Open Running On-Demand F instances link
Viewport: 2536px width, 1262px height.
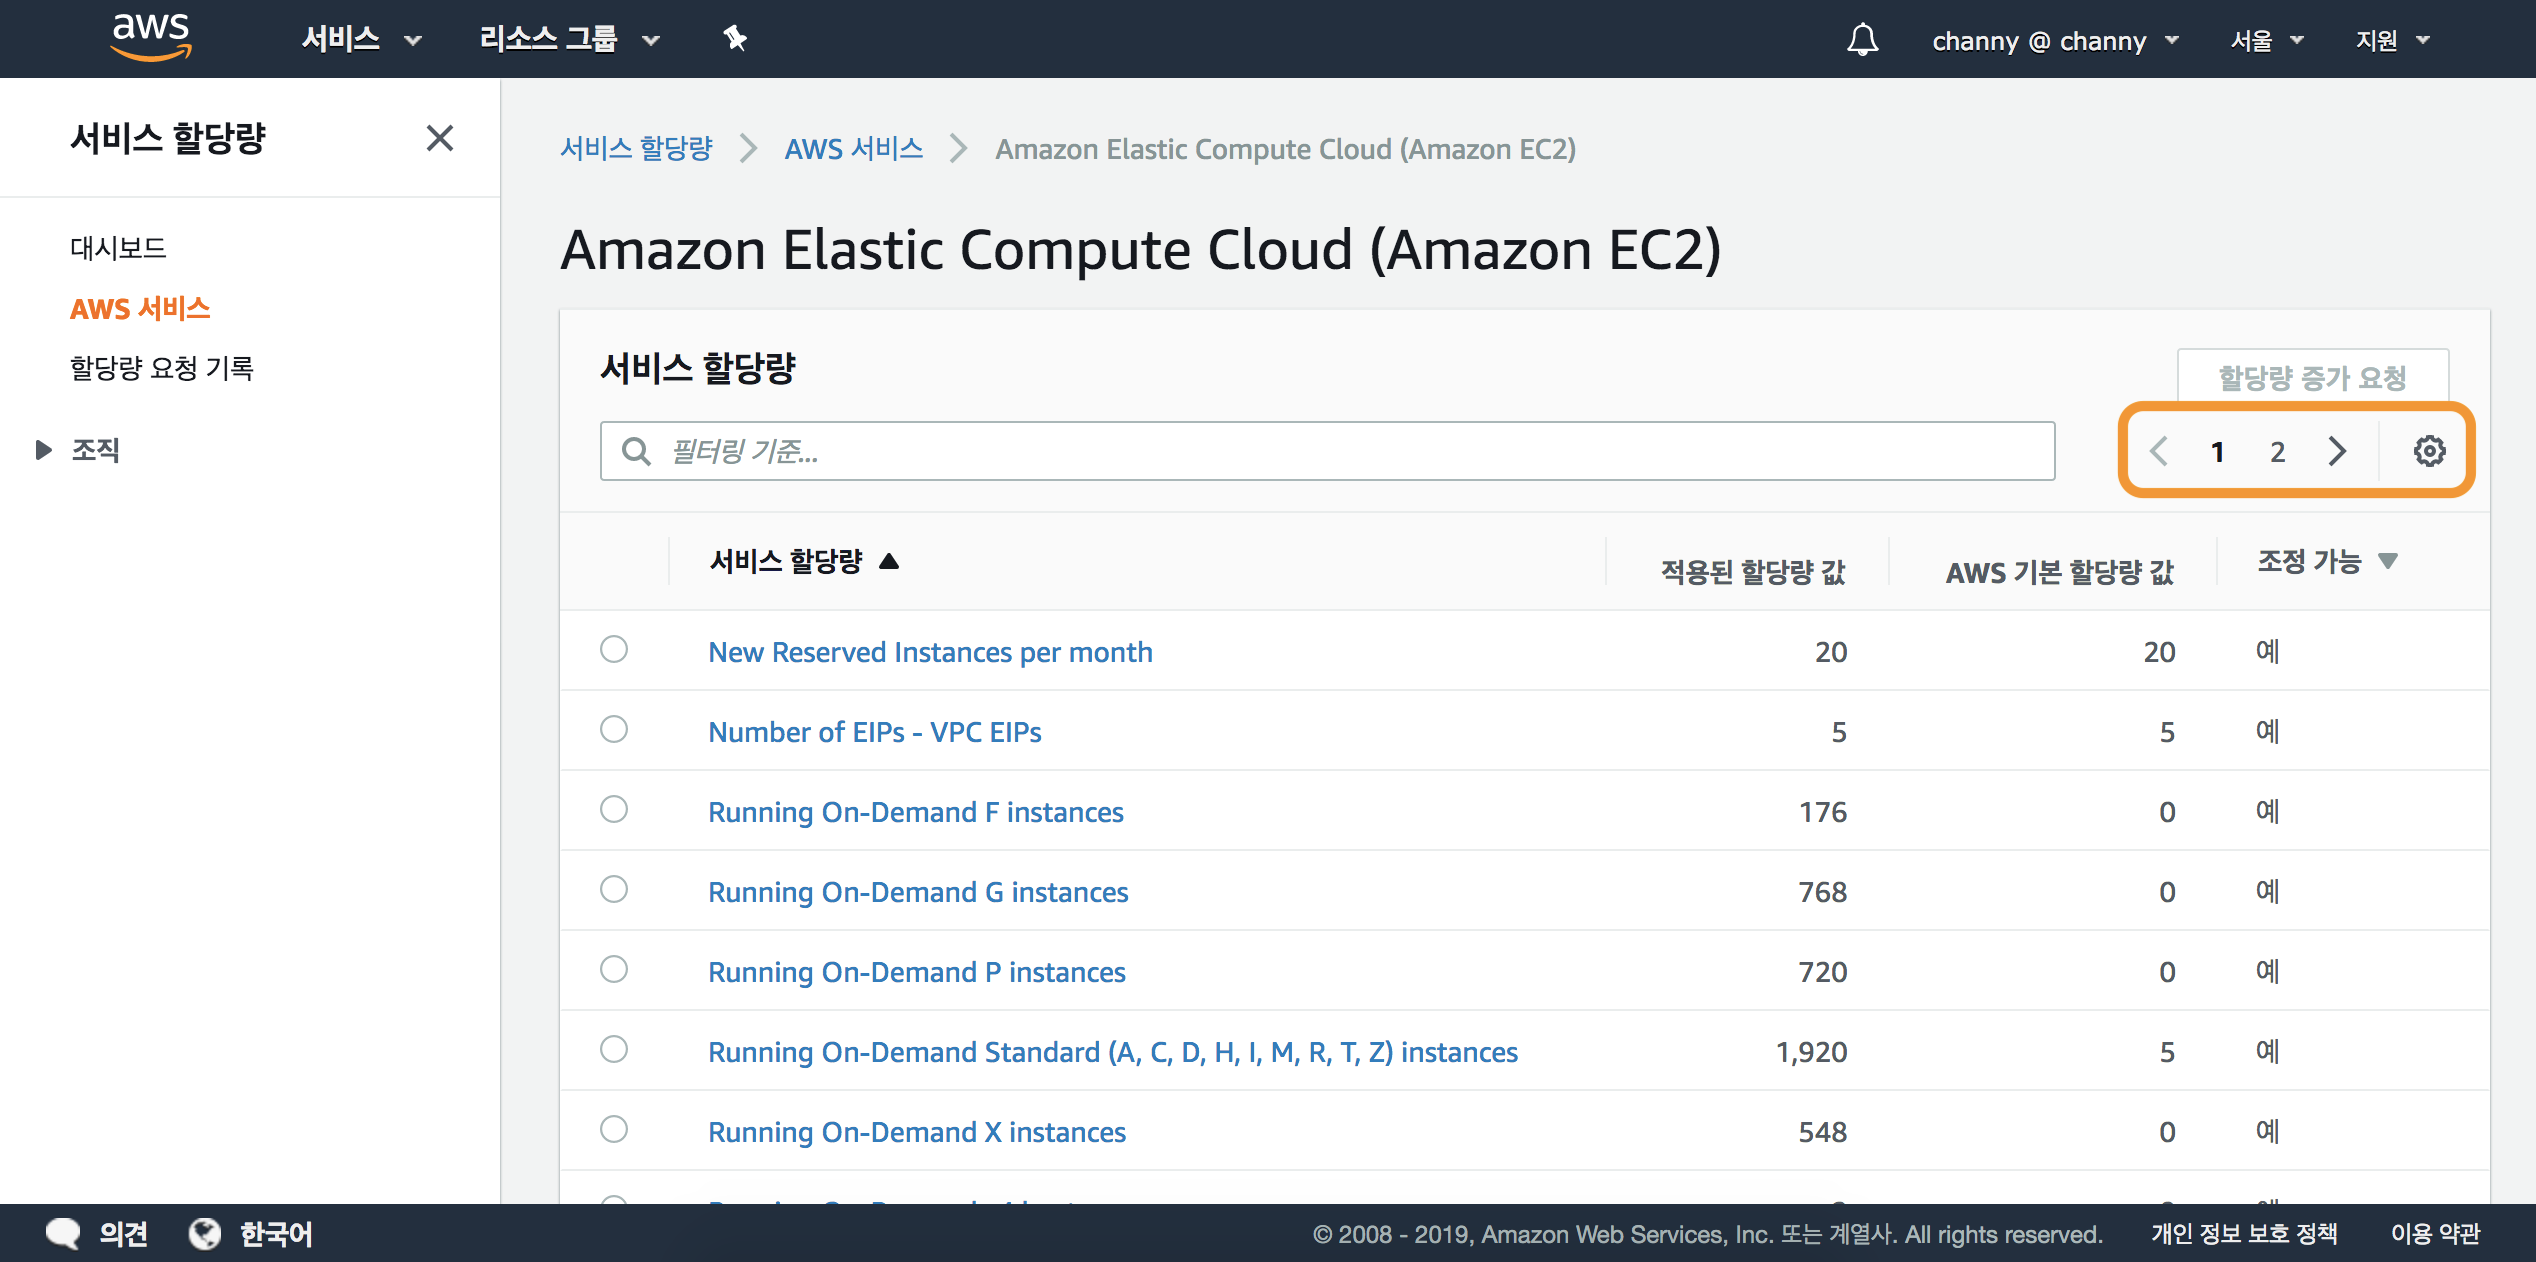point(916,812)
